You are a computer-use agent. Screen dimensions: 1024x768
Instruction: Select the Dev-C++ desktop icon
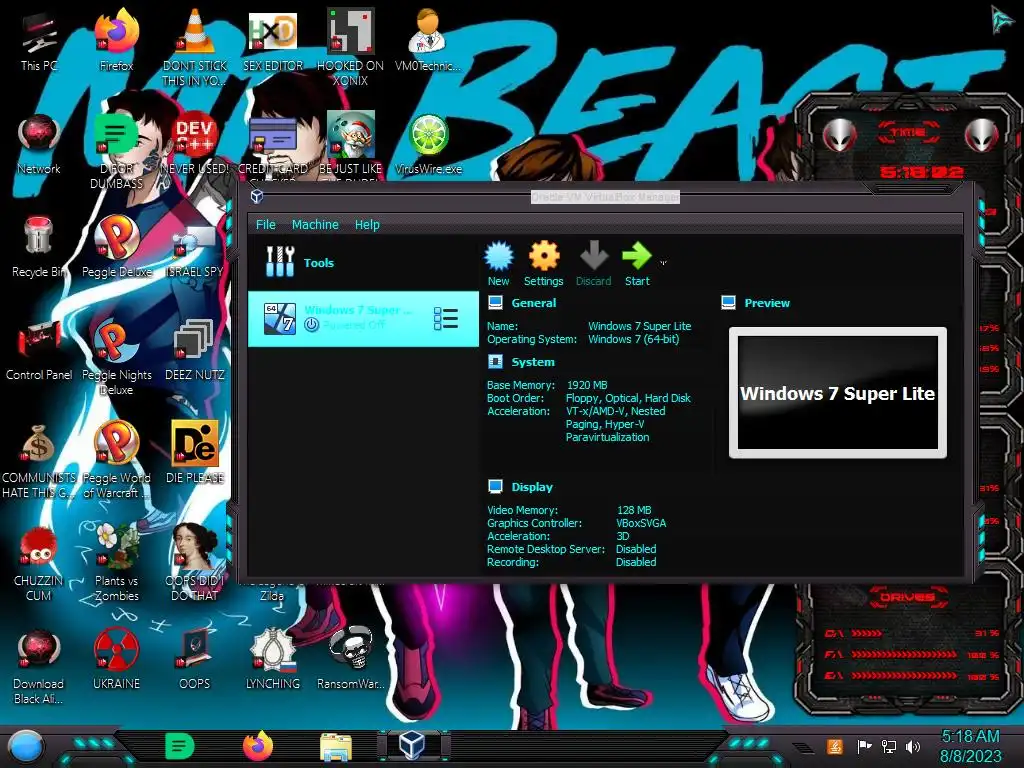[x=195, y=136]
